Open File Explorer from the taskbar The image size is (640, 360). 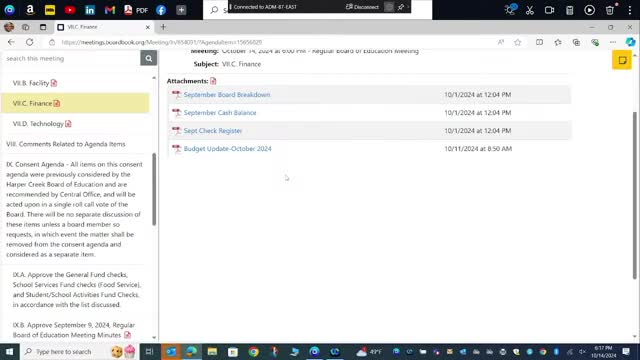[x=212, y=351]
